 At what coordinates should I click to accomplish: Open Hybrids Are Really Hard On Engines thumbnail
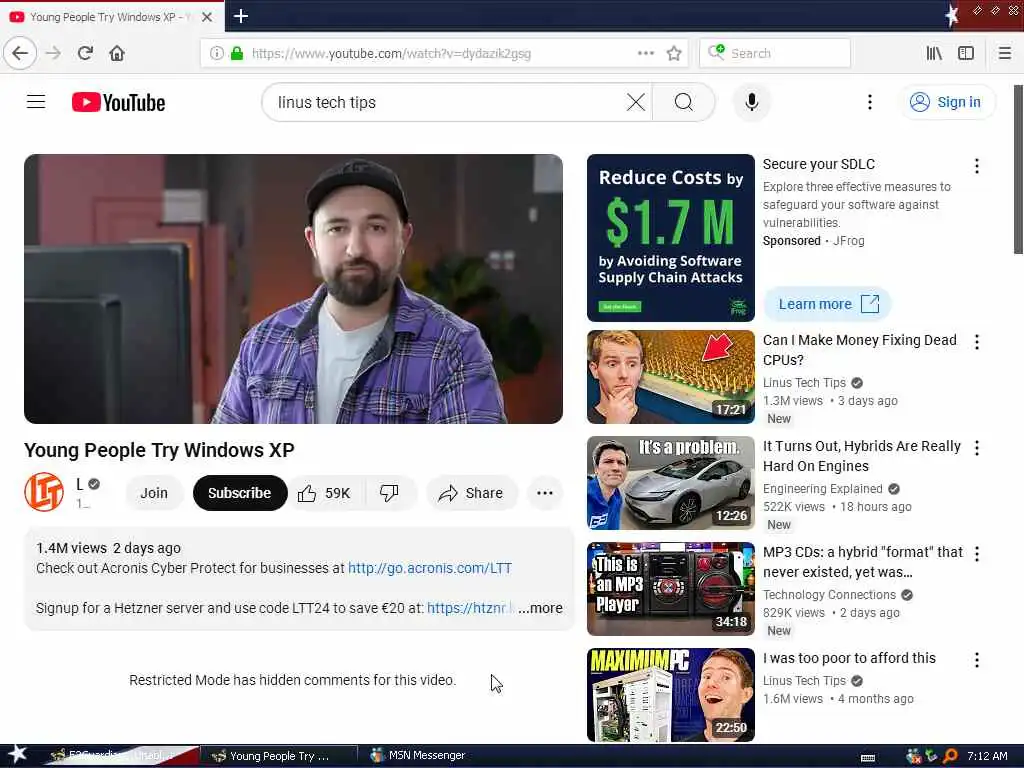(671, 483)
